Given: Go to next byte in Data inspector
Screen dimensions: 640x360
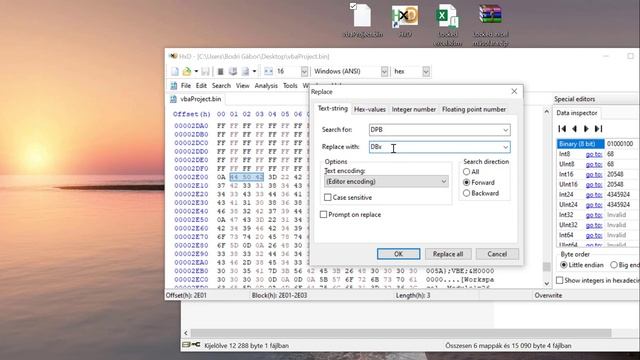Looking at the screenshot, I should [587, 129].
